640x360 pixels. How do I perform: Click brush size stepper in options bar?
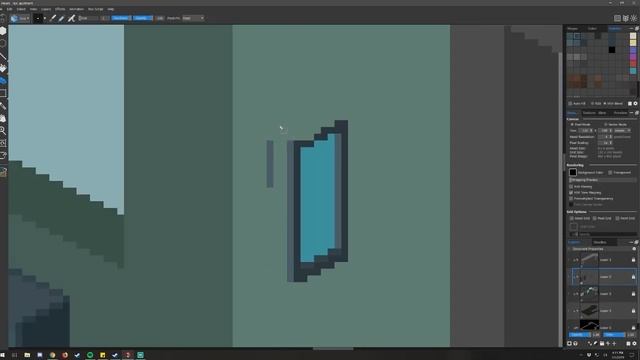(104, 18)
